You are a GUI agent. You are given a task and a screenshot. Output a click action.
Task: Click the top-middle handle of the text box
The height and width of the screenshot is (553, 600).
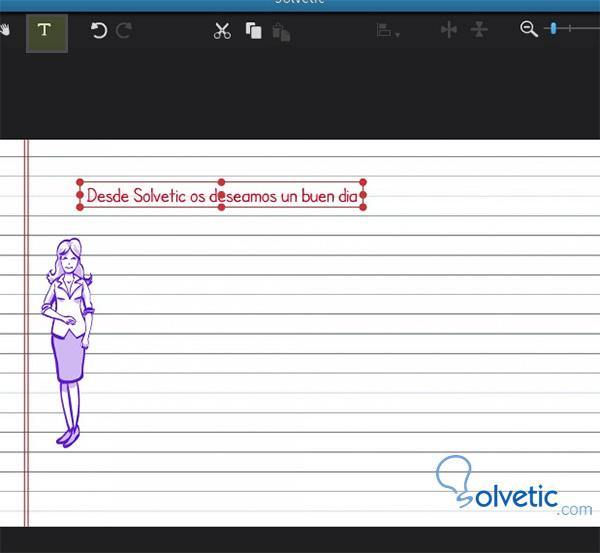point(222,182)
